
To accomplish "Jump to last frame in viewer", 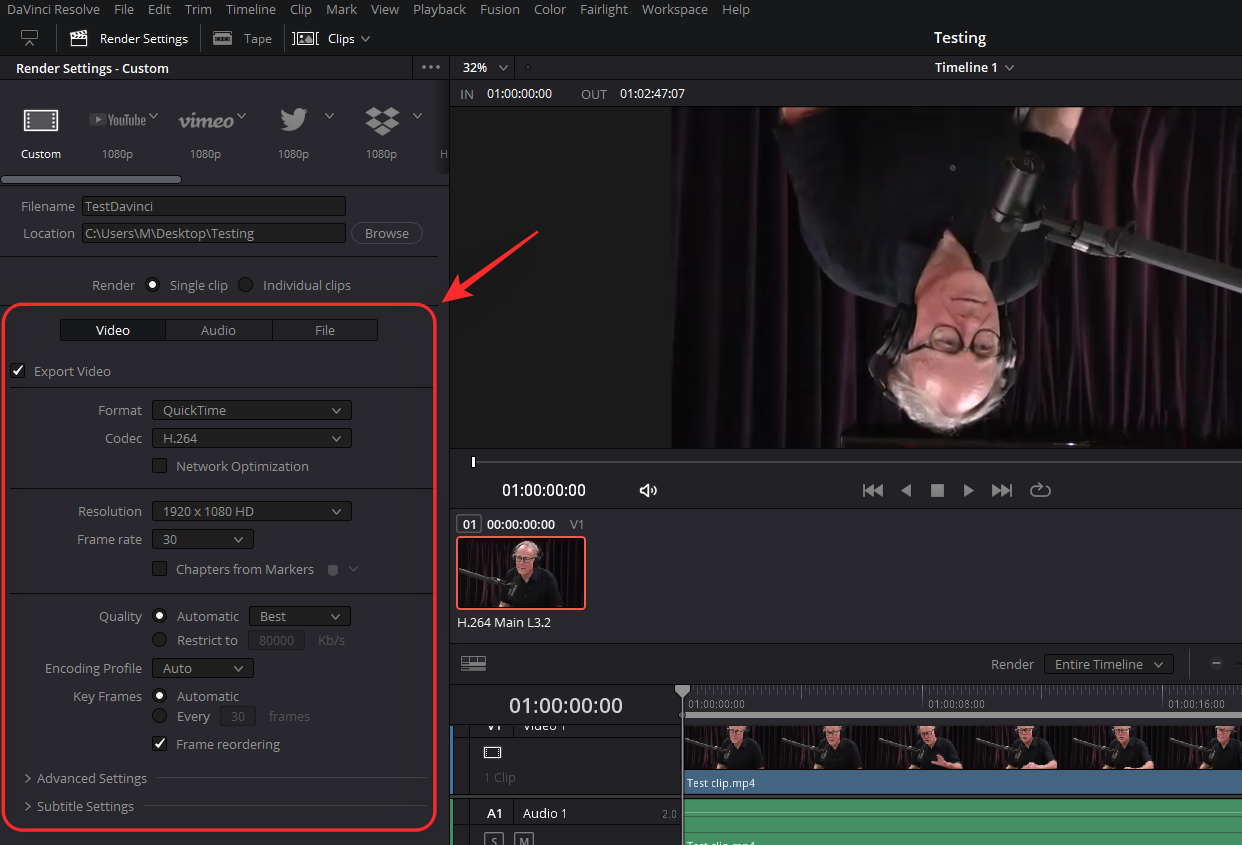I will pos(1002,490).
